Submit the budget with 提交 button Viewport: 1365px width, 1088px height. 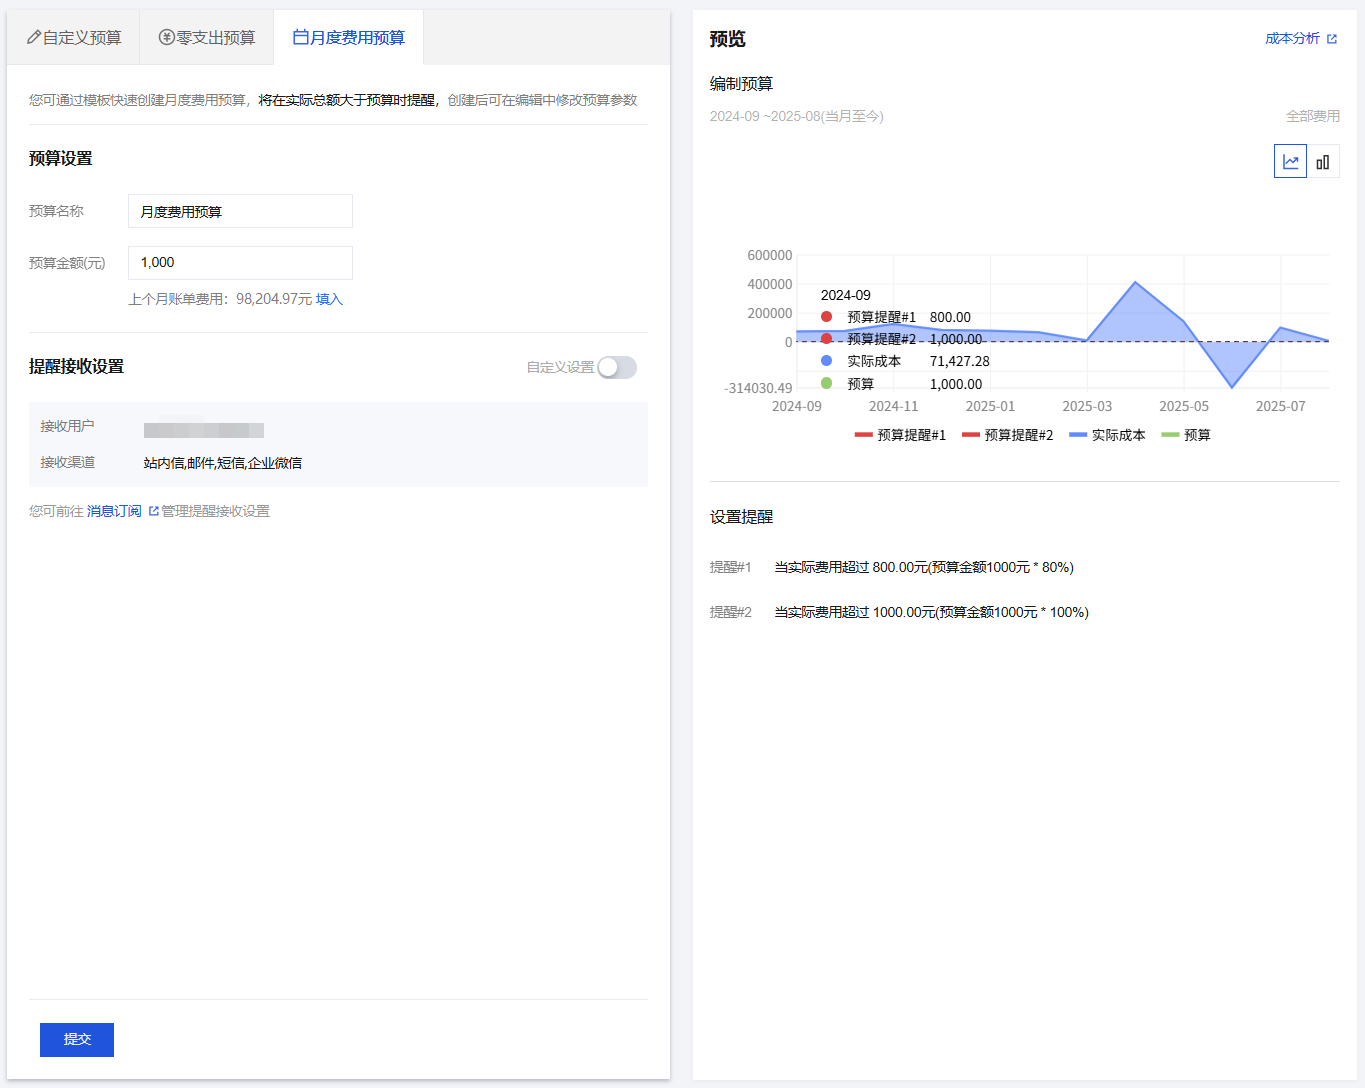click(x=77, y=1039)
